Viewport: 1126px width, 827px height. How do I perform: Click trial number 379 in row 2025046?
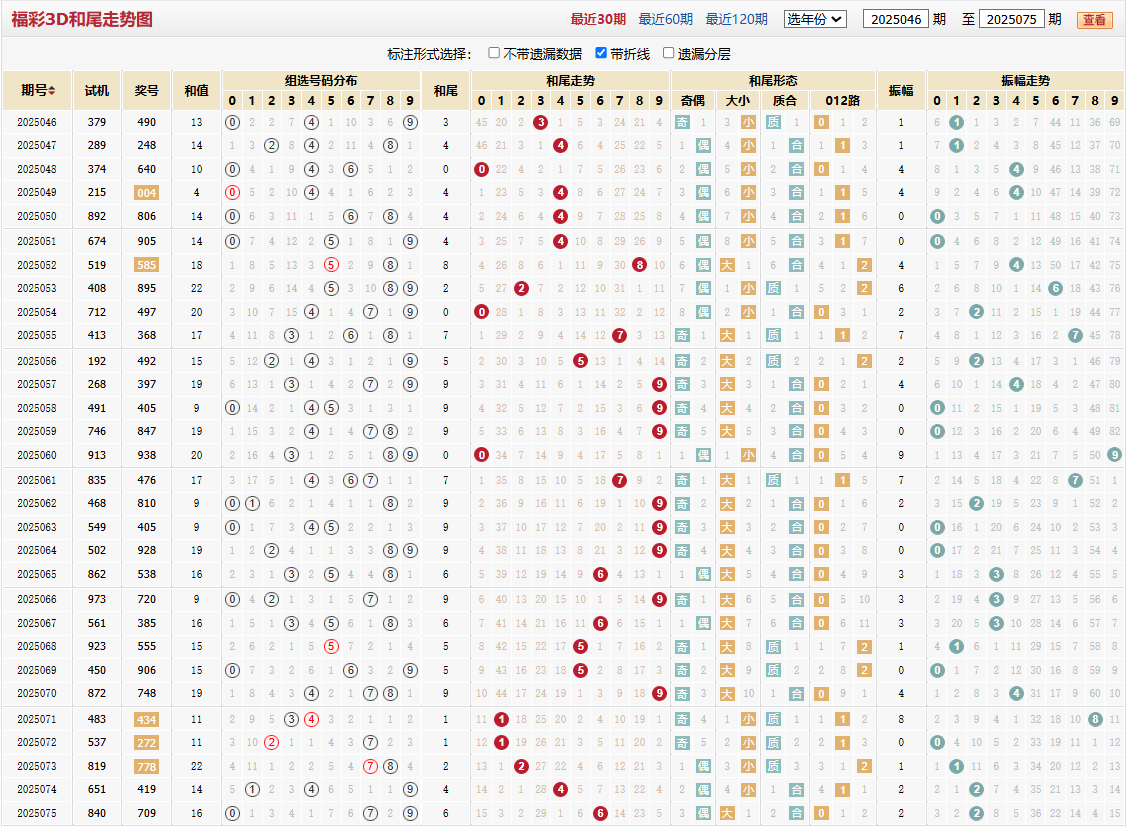(97, 123)
